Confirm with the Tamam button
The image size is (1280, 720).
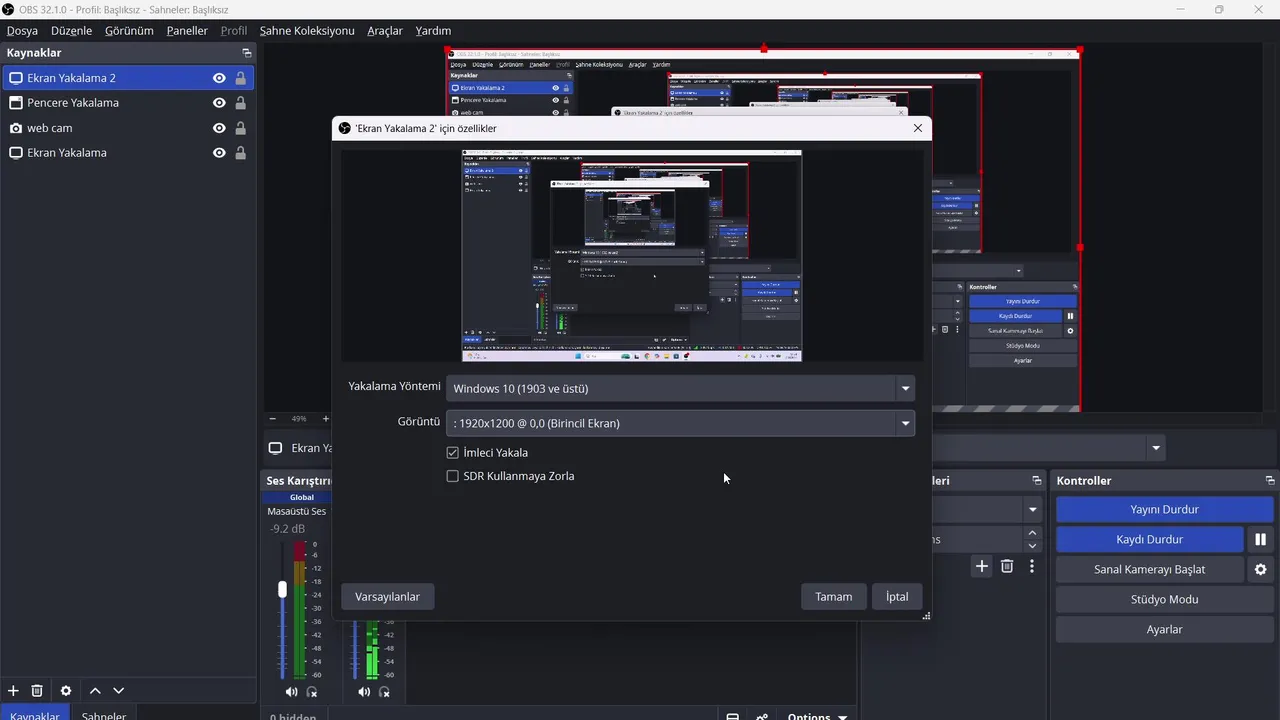(x=833, y=597)
